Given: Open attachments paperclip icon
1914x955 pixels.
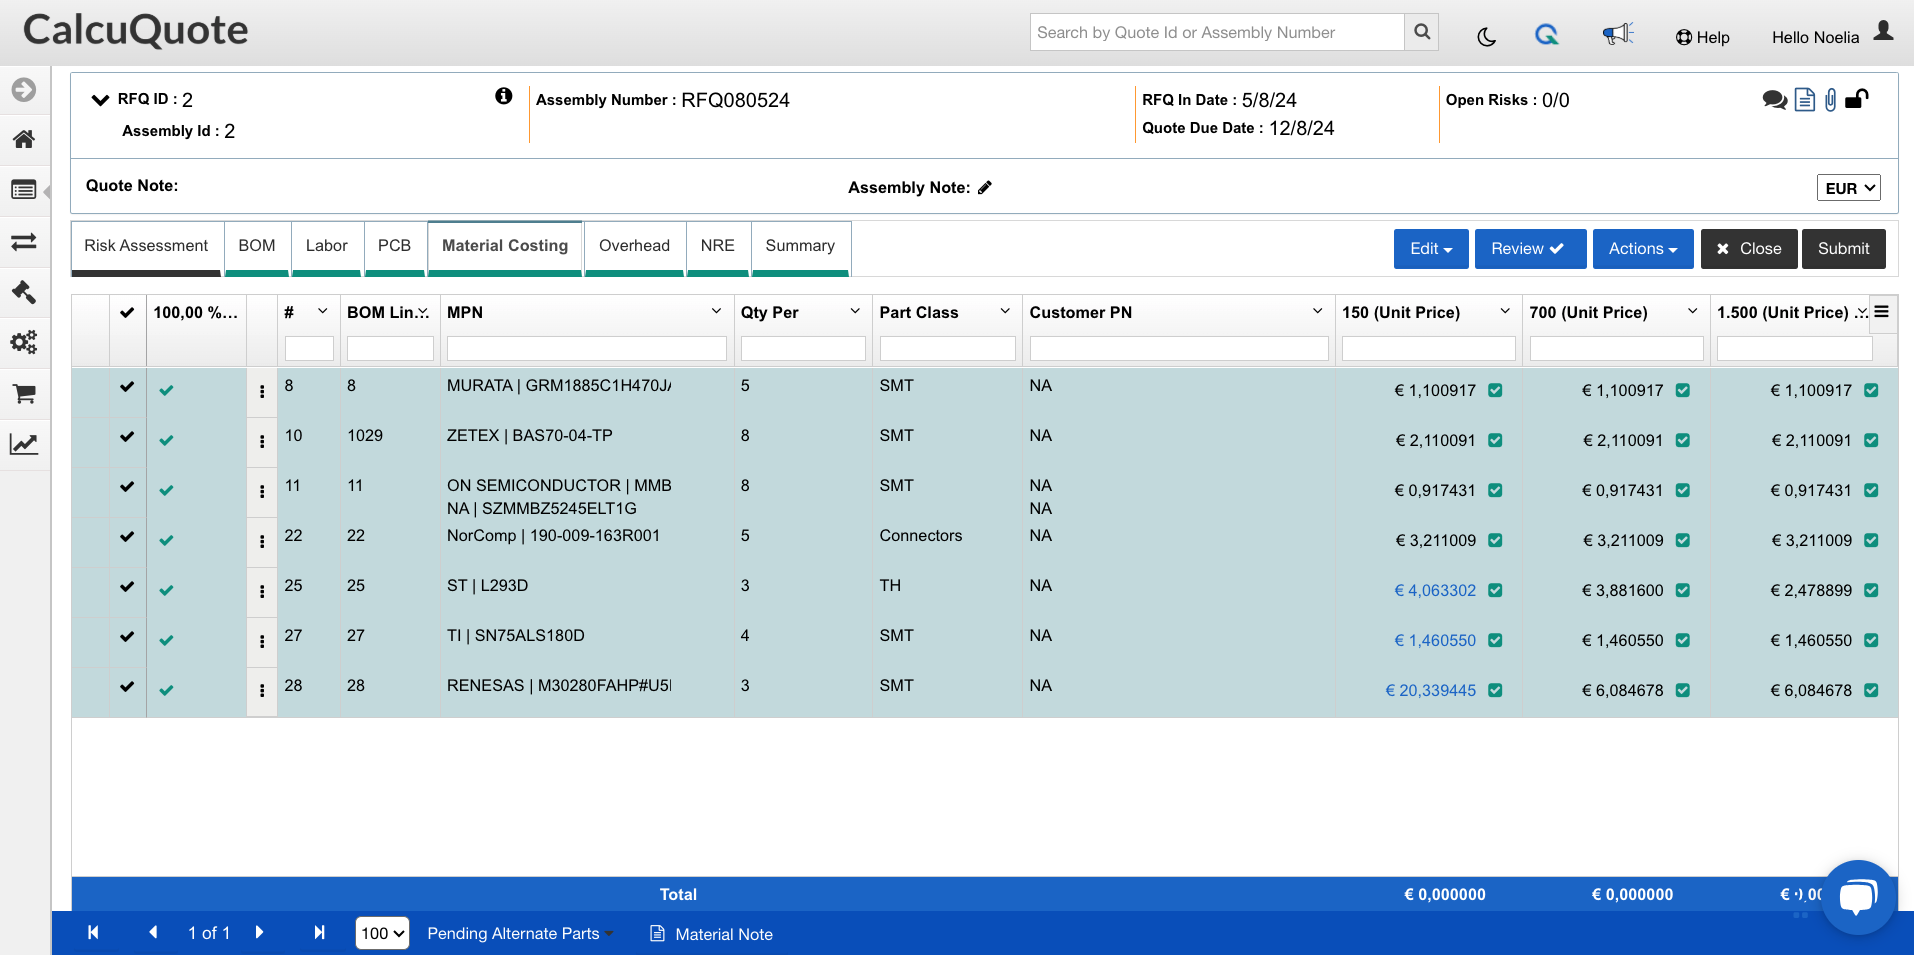Looking at the screenshot, I should coord(1830,100).
